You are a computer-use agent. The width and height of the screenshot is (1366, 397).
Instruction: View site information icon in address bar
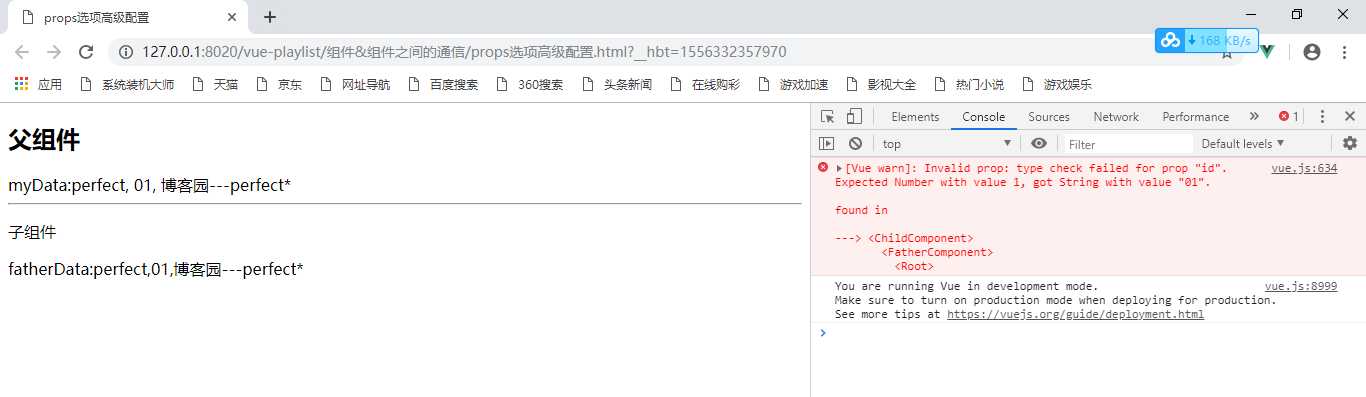[x=126, y=52]
